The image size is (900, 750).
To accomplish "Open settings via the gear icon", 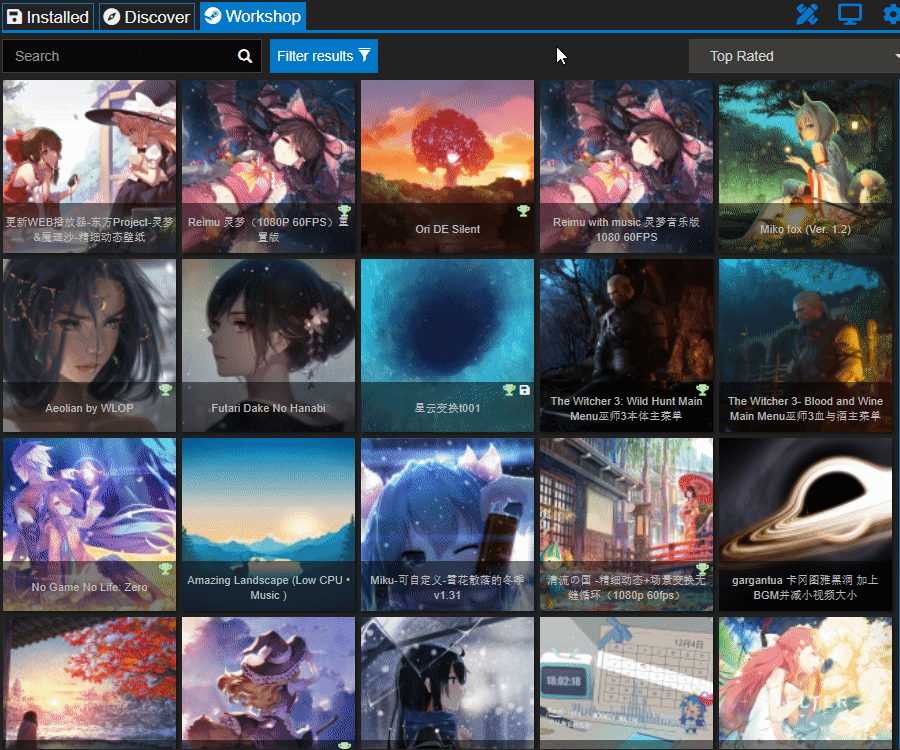I will pyautogui.click(x=891, y=15).
